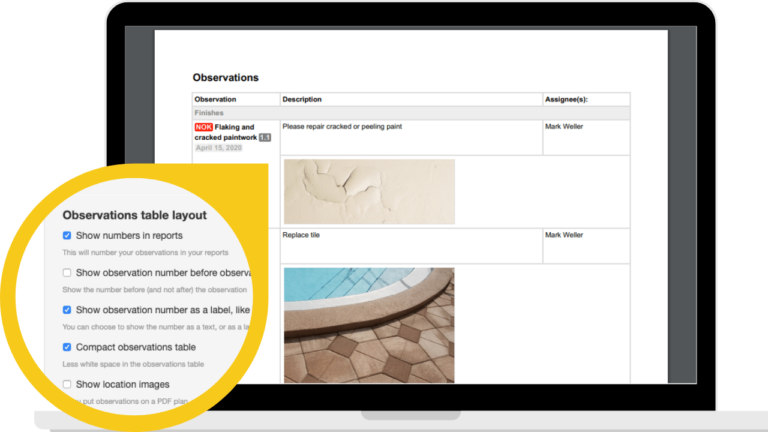Open the pool tile photo thumbnail
Viewport: 768px width, 432px height.
tap(369, 325)
